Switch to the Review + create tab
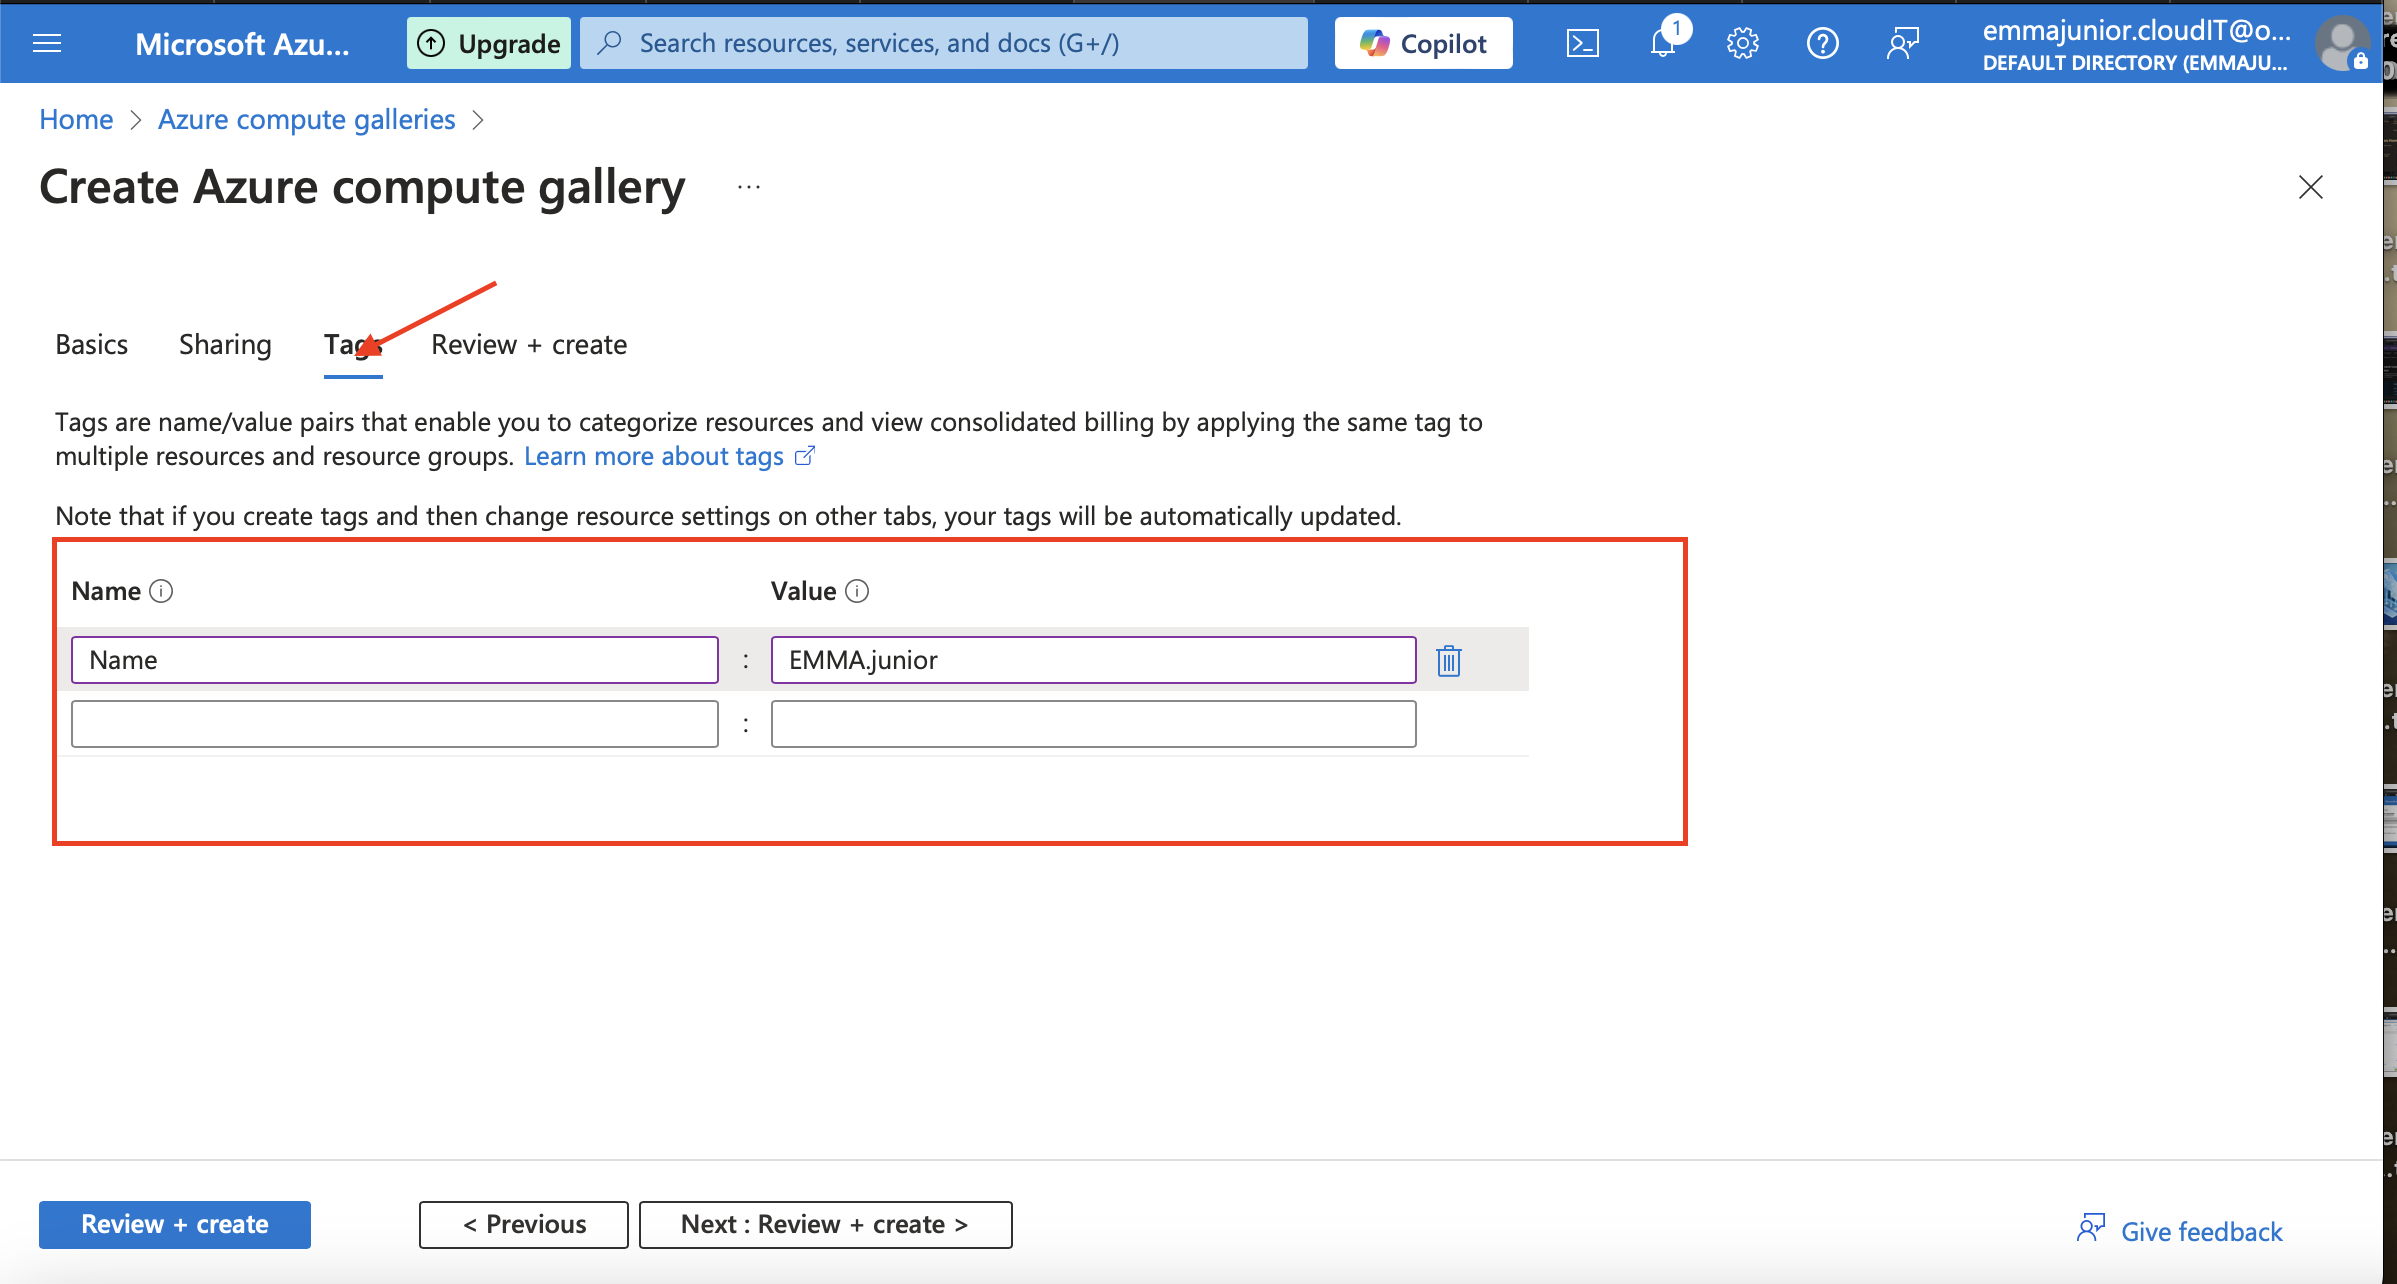 click(529, 344)
